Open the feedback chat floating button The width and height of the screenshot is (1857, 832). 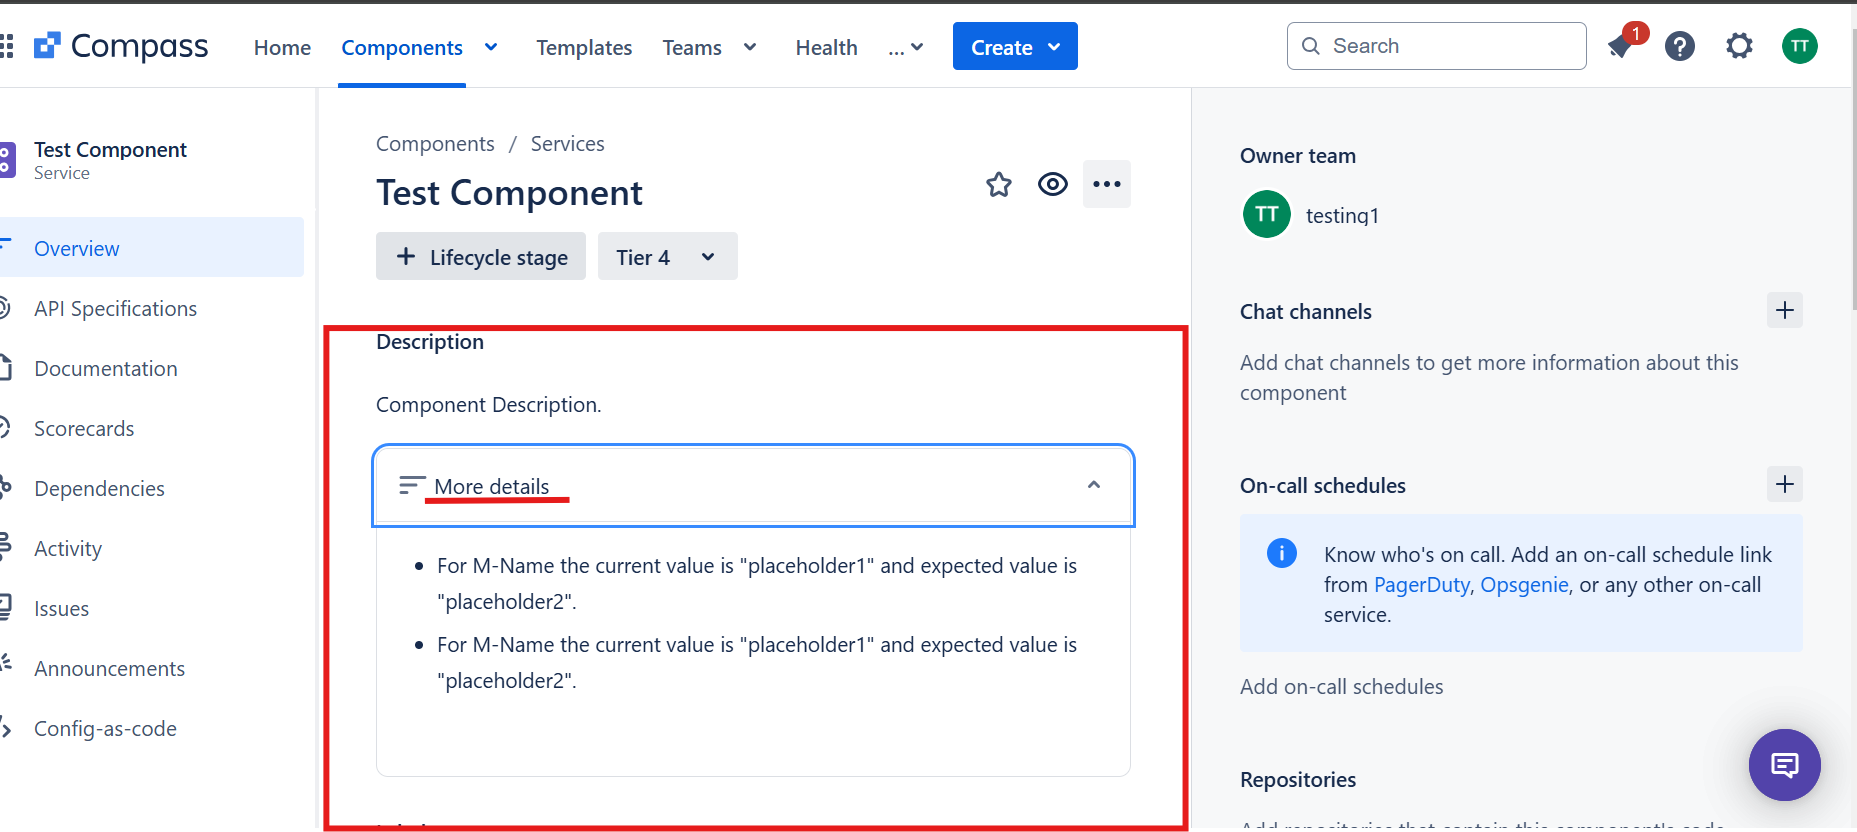coord(1785,765)
